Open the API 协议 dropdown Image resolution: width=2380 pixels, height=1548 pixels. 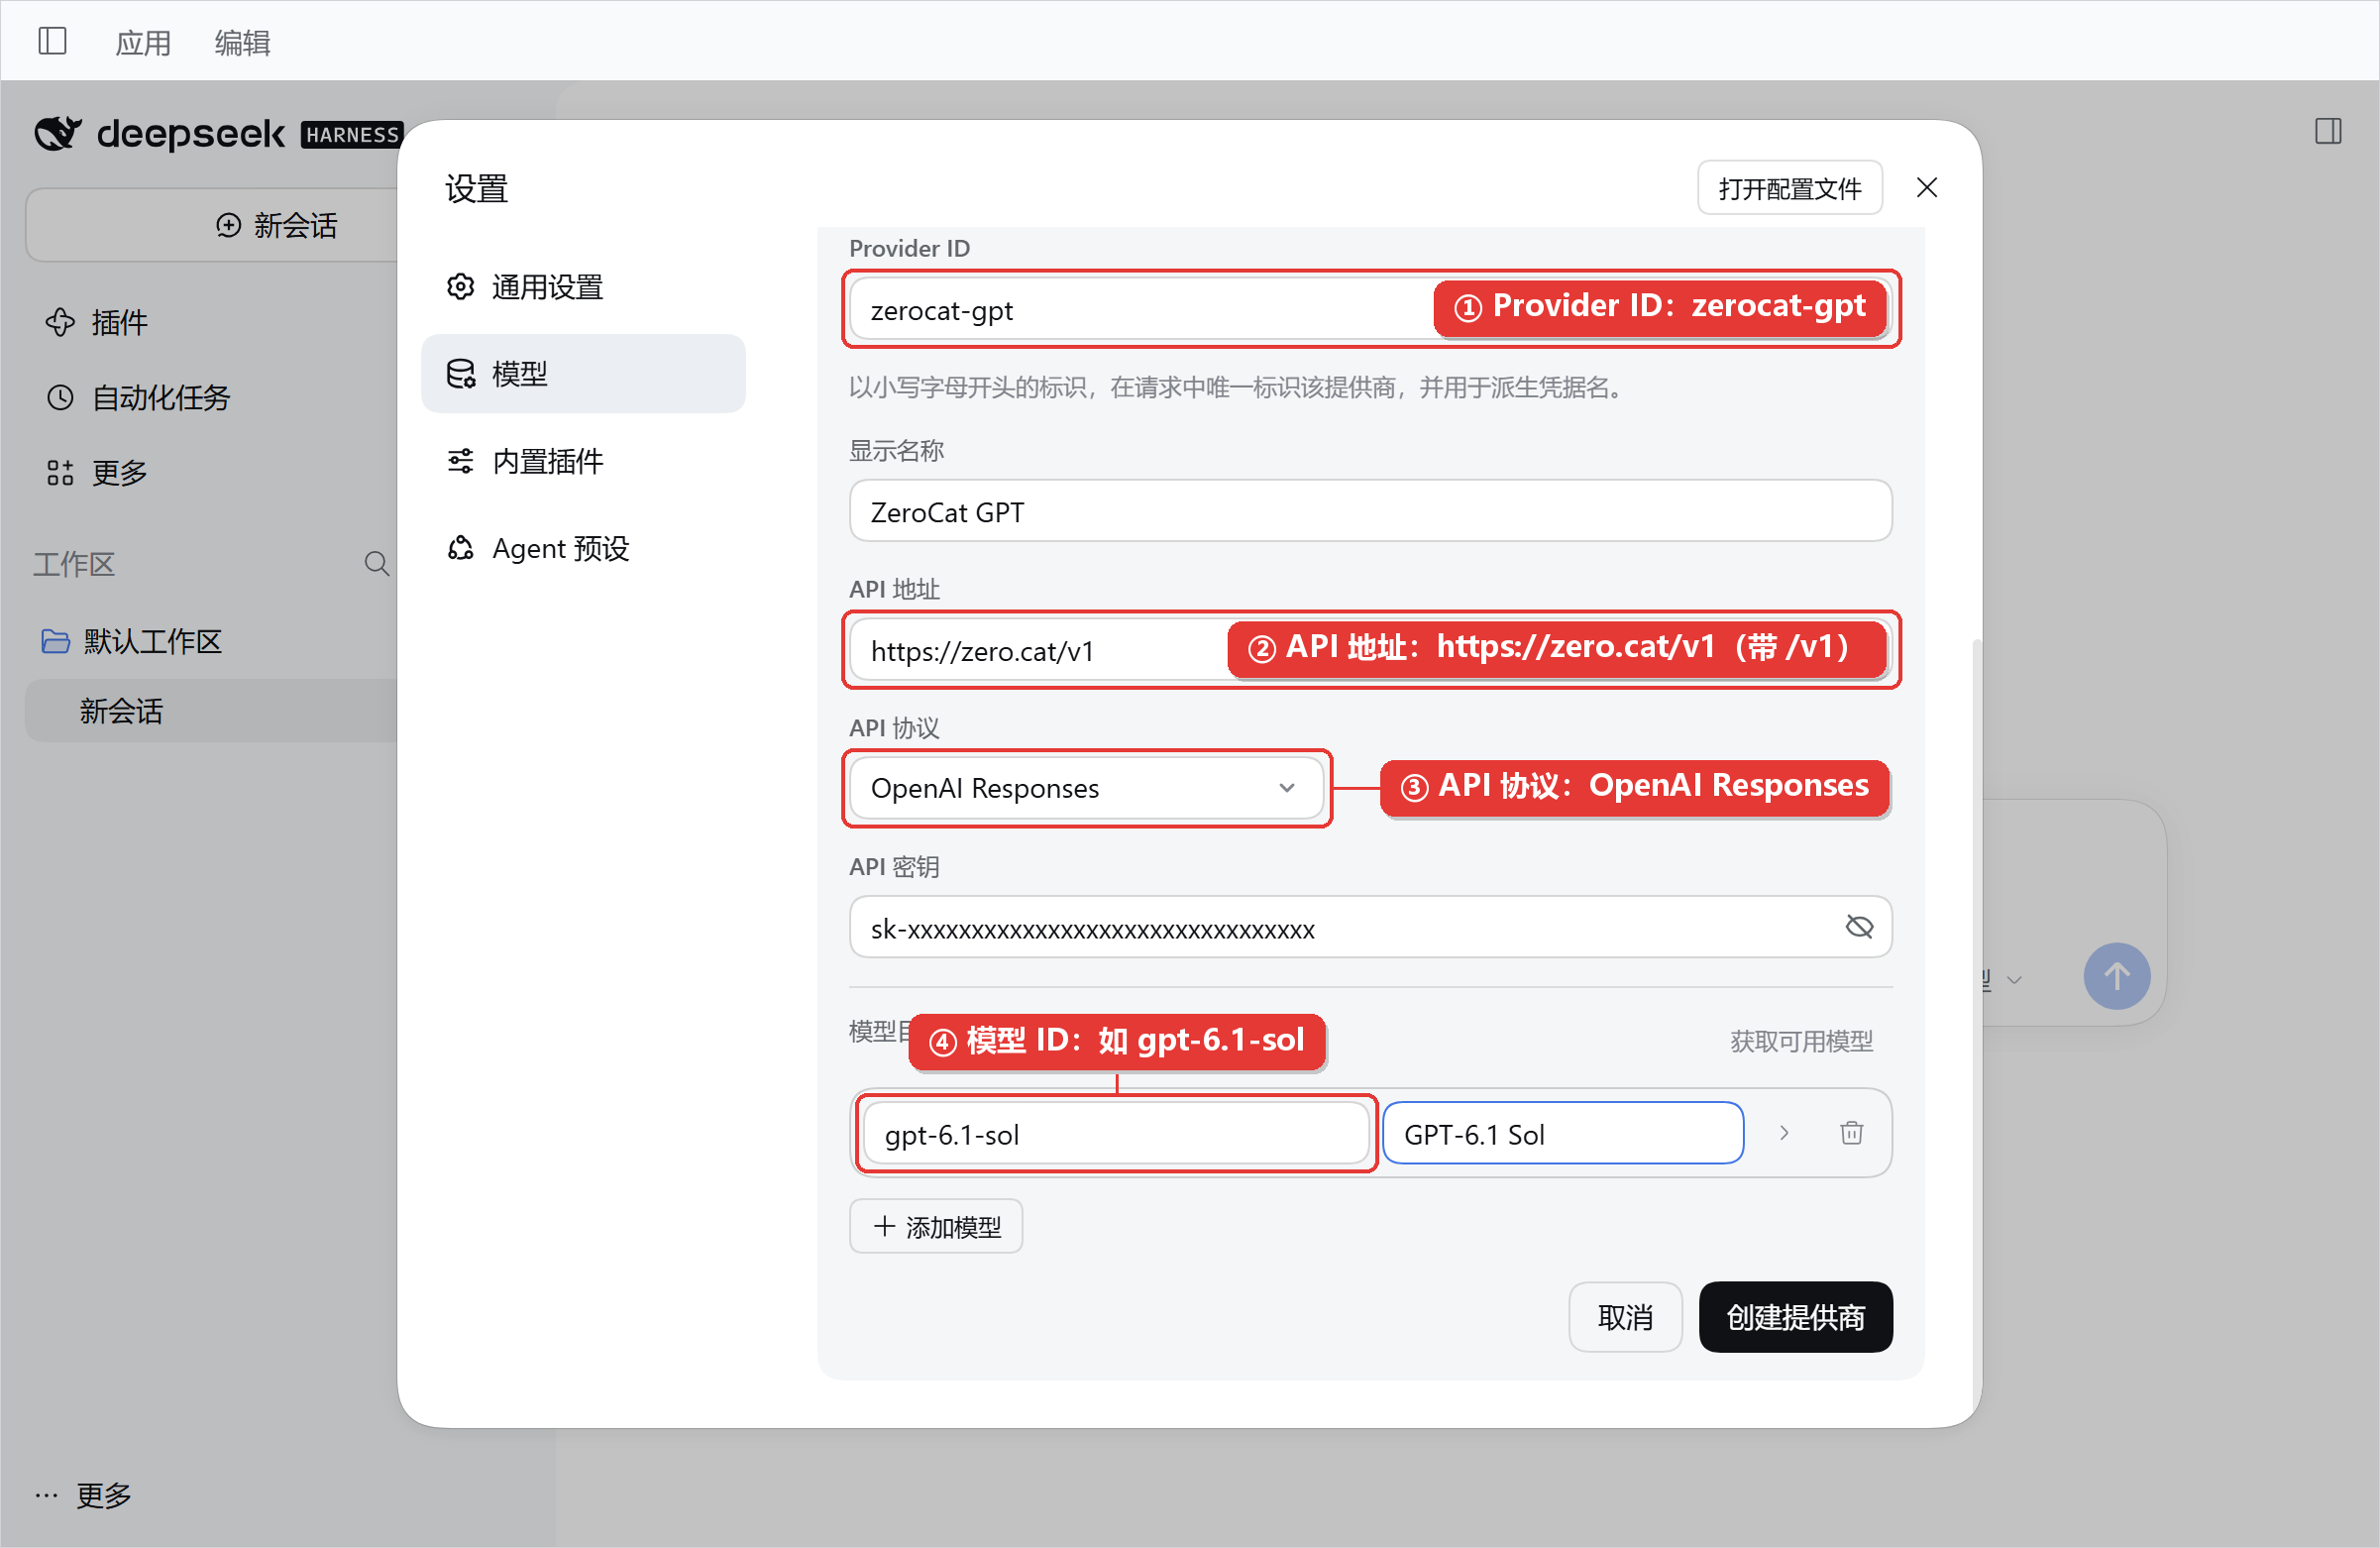[x=1086, y=788]
